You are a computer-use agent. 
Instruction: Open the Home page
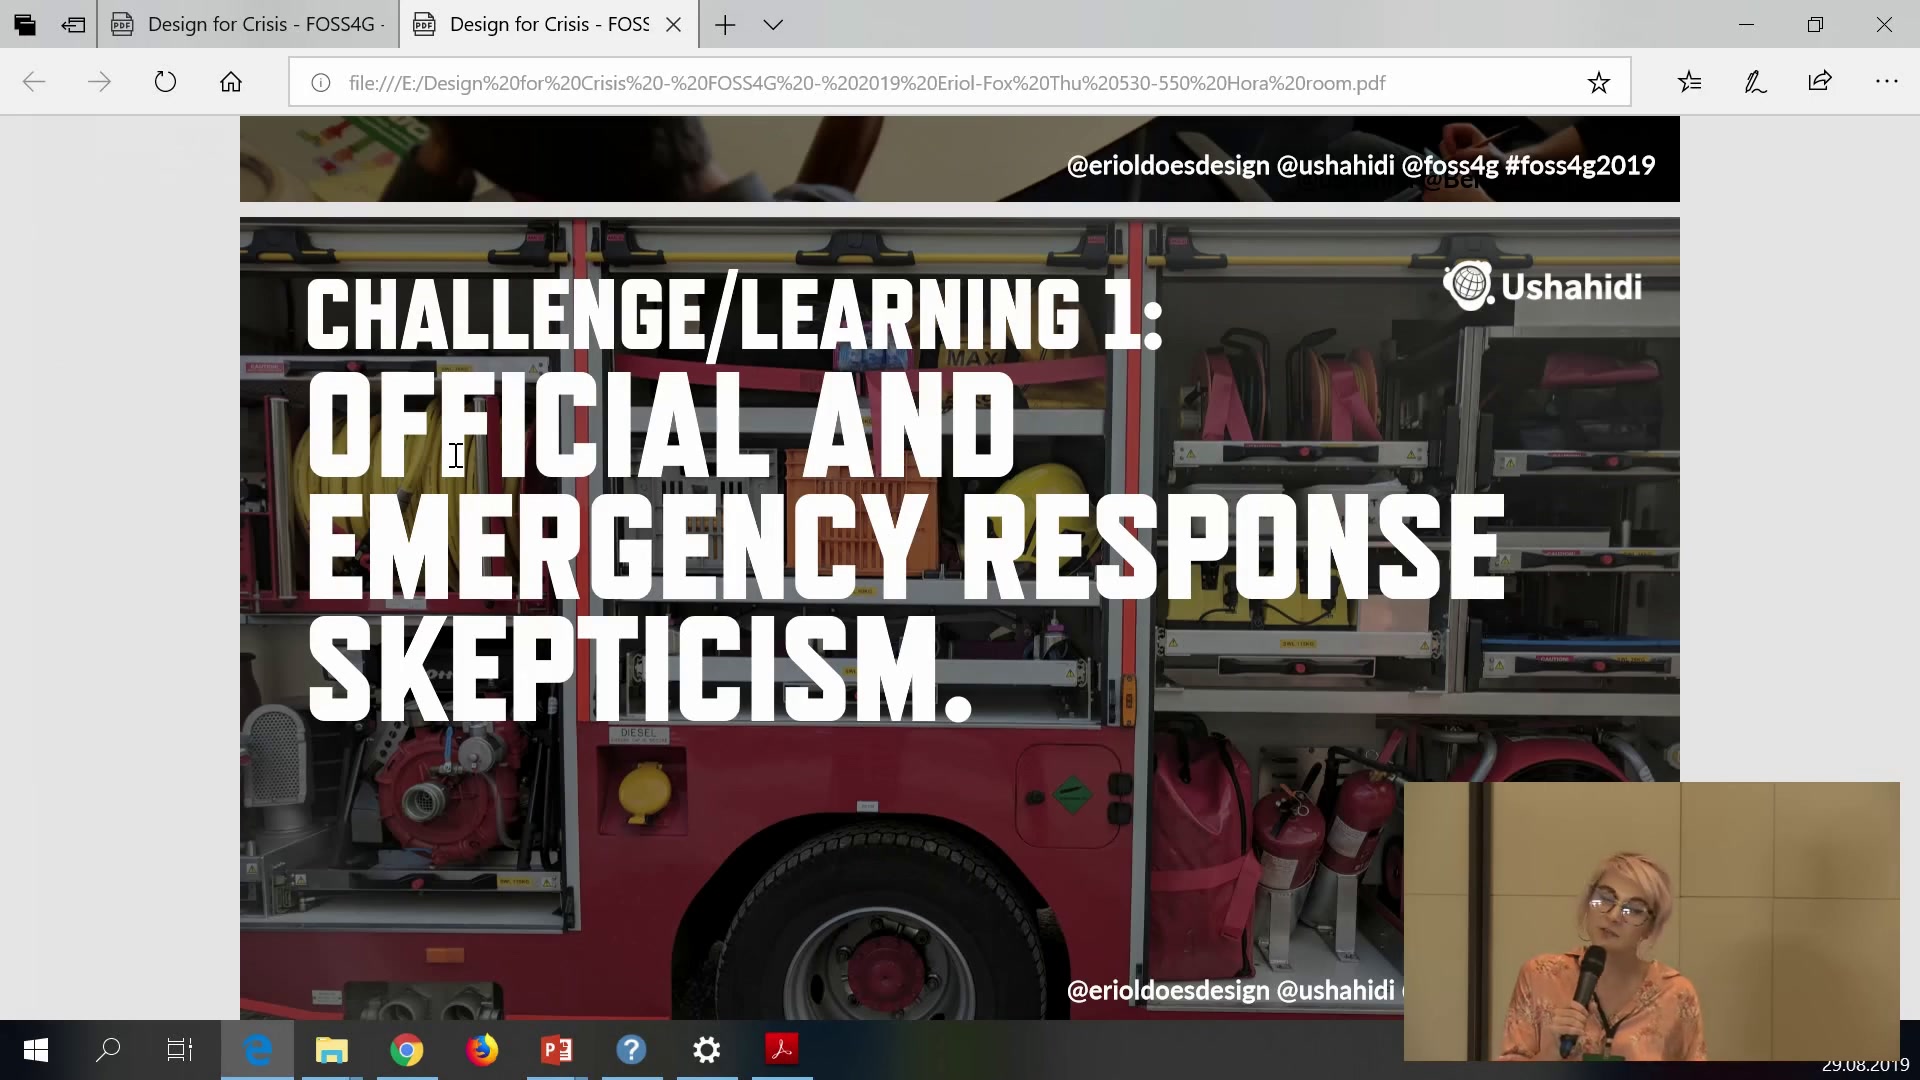[231, 82]
